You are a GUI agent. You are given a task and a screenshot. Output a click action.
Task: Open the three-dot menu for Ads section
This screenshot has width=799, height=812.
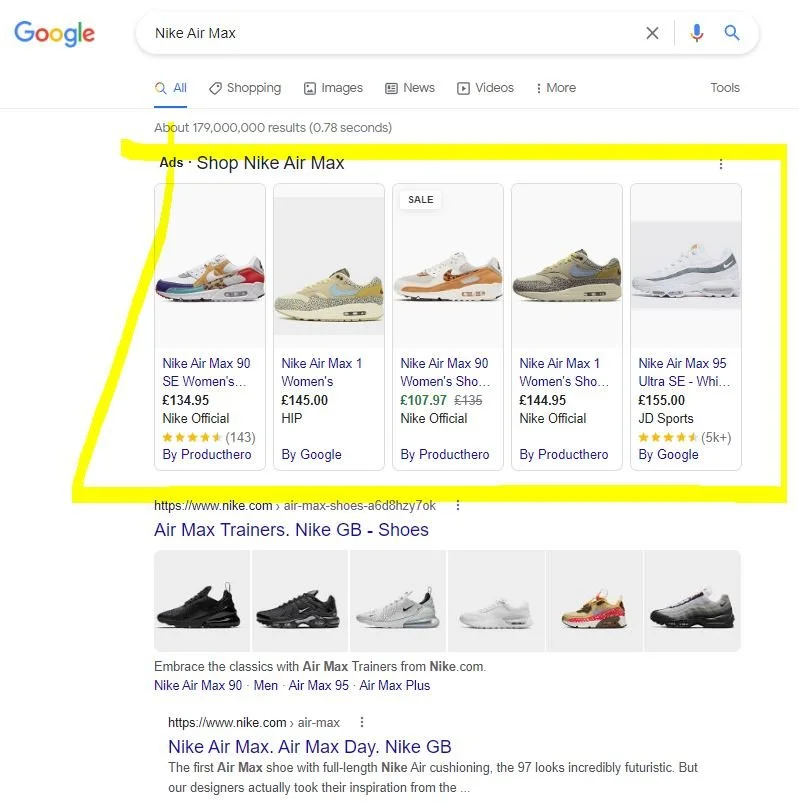click(x=721, y=164)
